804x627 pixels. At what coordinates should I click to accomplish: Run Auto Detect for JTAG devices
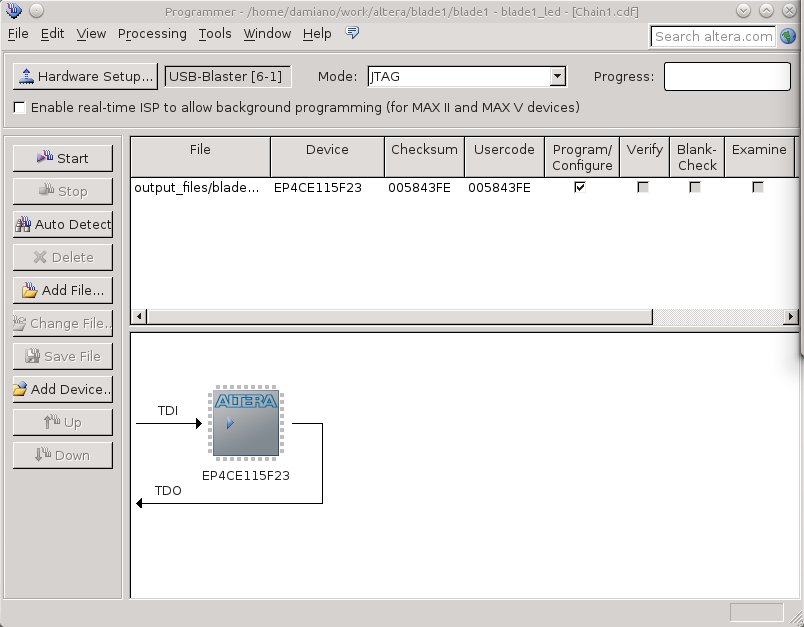pyautogui.click(x=63, y=224)
